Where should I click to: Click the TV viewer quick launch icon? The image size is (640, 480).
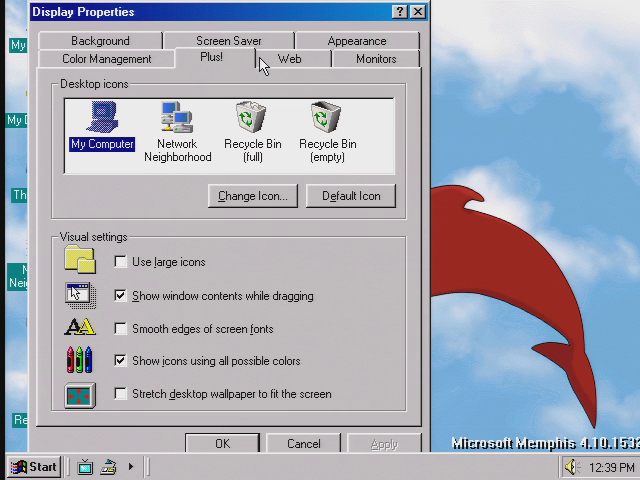[x=85, y=467]
